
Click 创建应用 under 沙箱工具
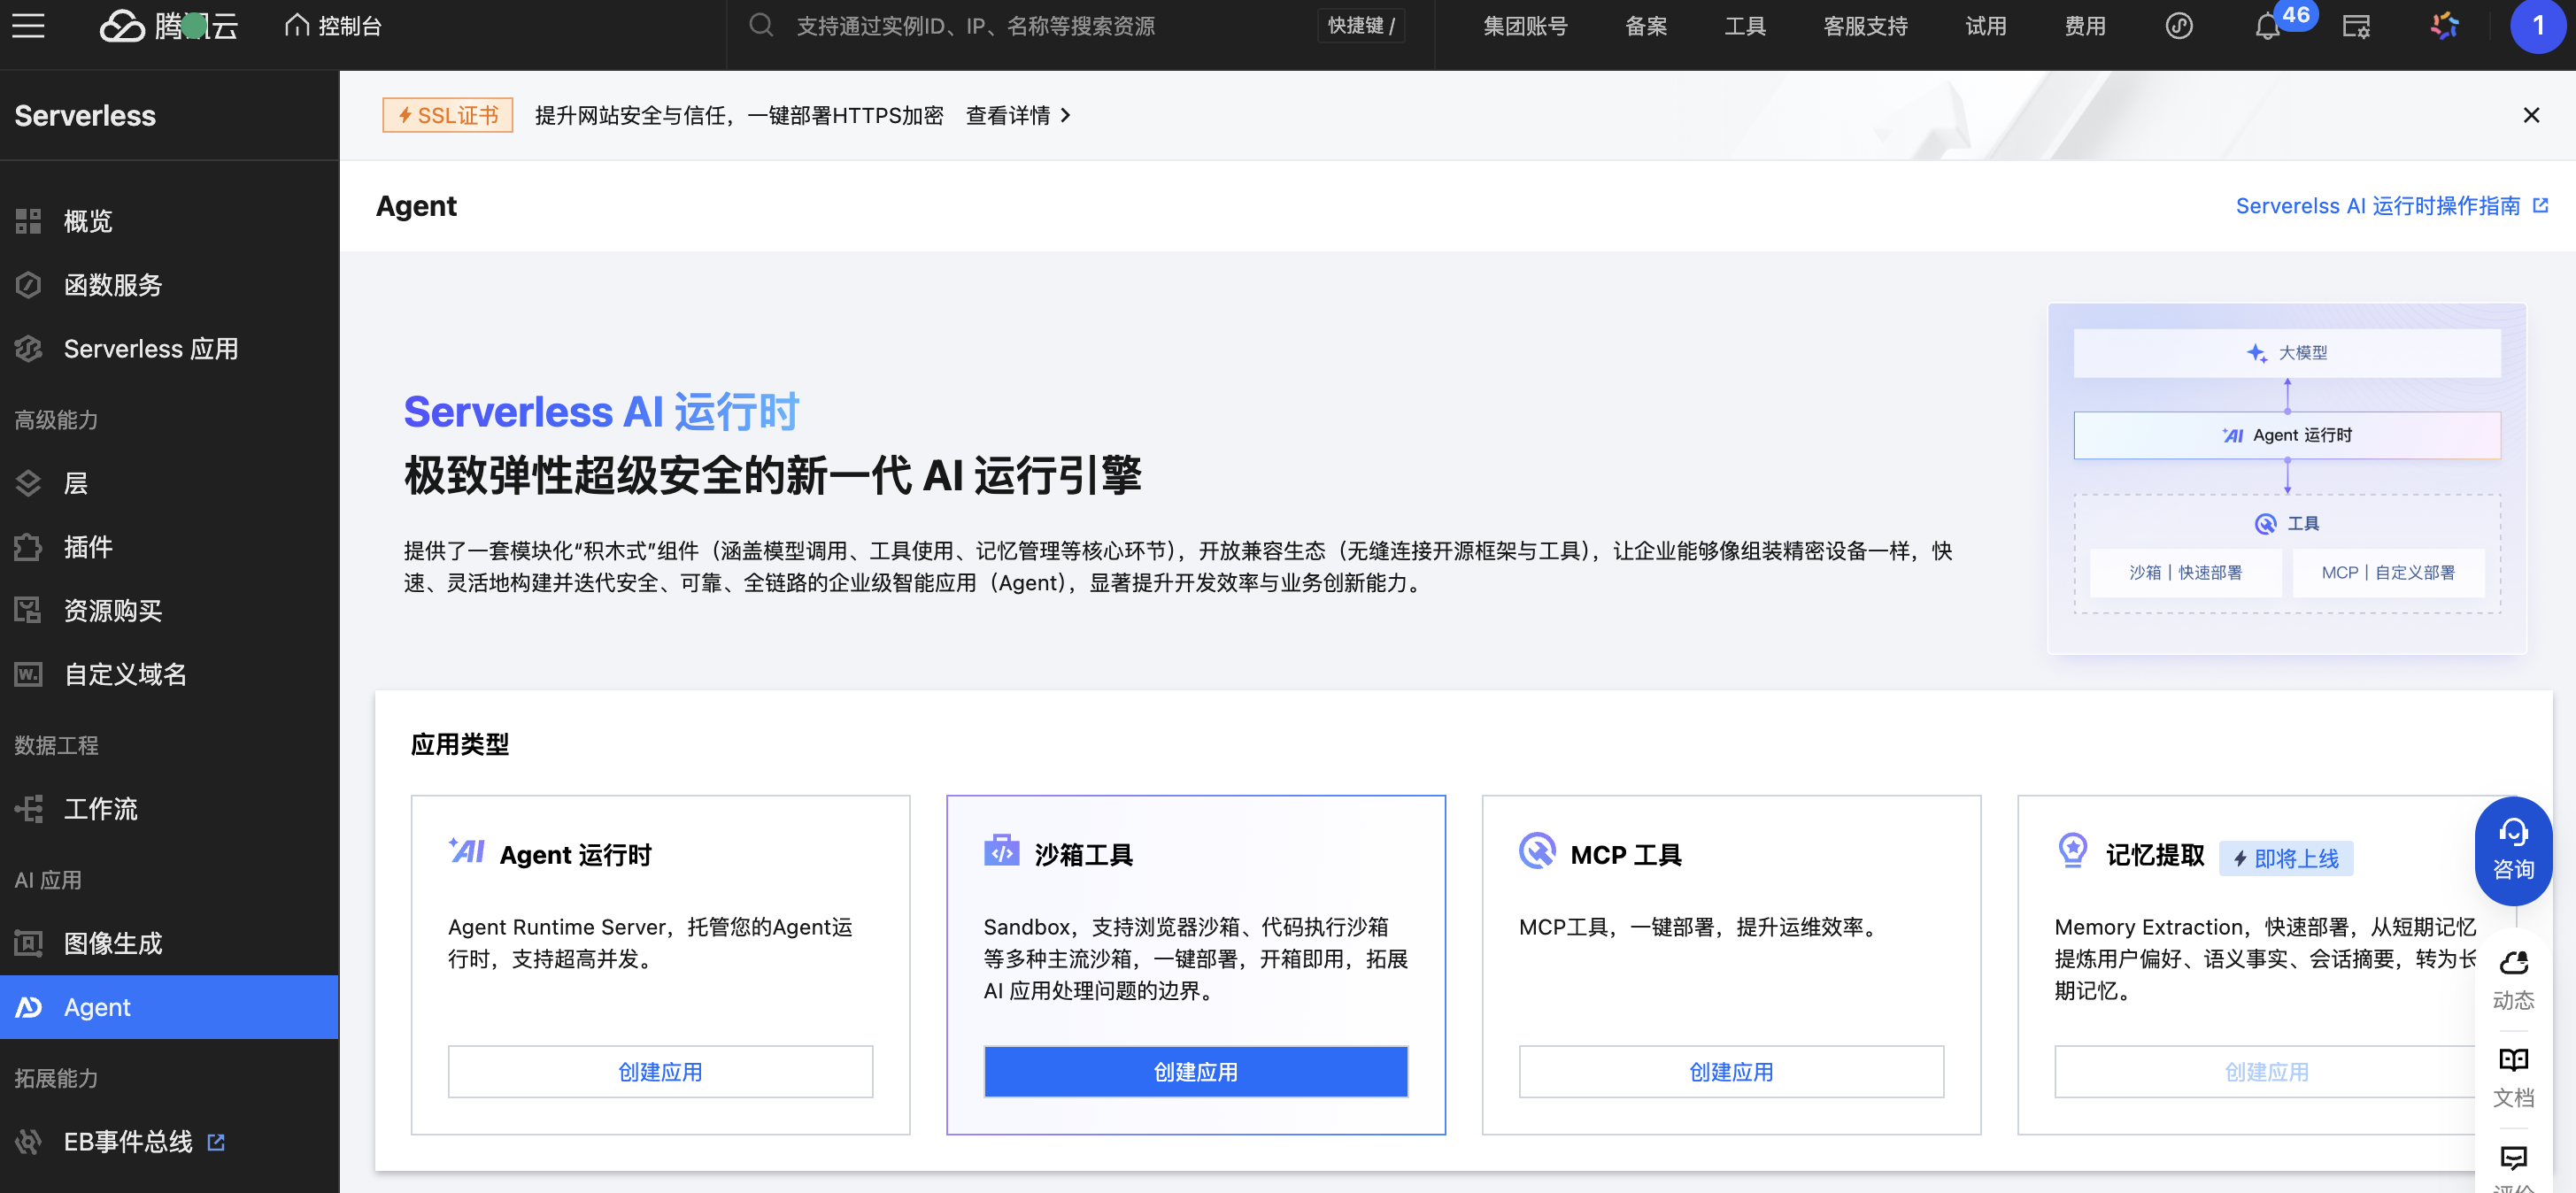tap(1195, 1072)
